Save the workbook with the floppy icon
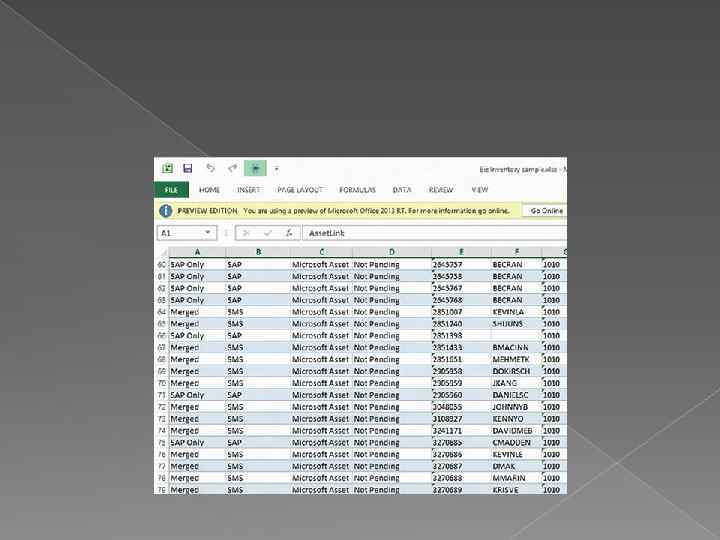This screenshot has height=540, width=720. tap(187, 169)
